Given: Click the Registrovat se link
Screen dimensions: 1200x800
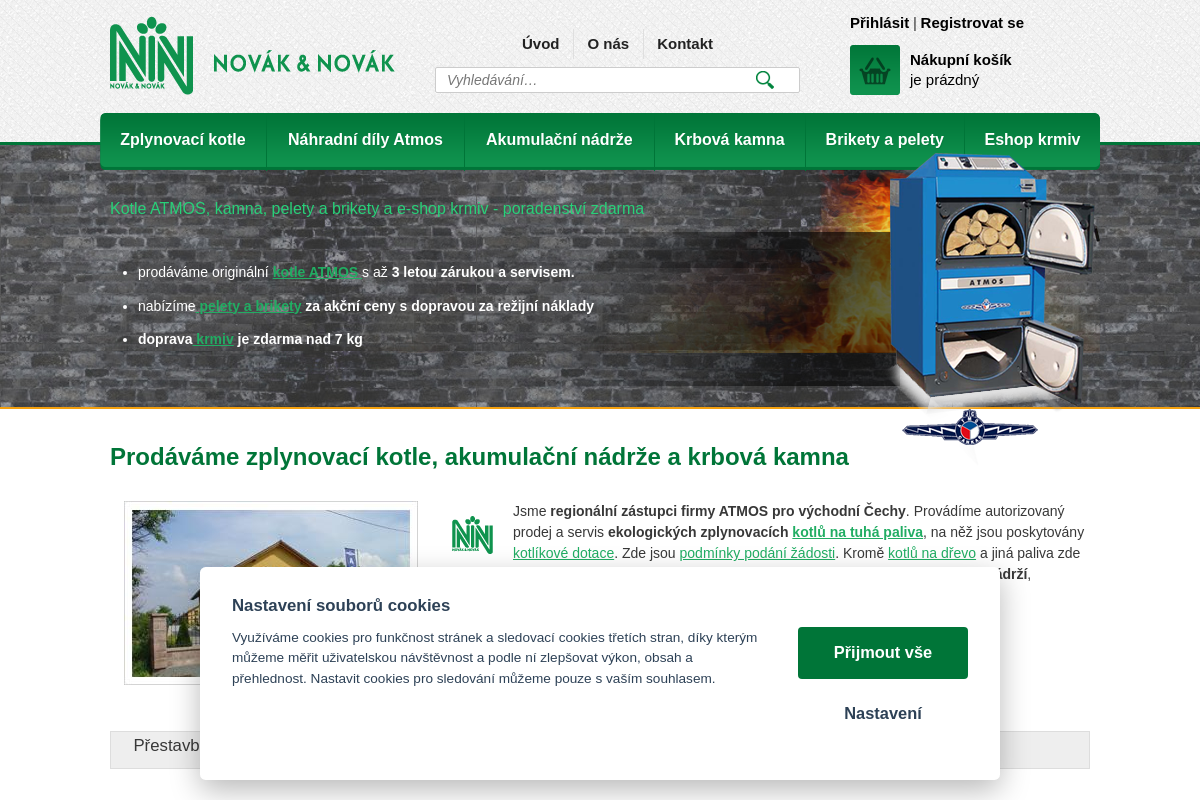Looking at the screenshot, I should (x=972, y=22).
